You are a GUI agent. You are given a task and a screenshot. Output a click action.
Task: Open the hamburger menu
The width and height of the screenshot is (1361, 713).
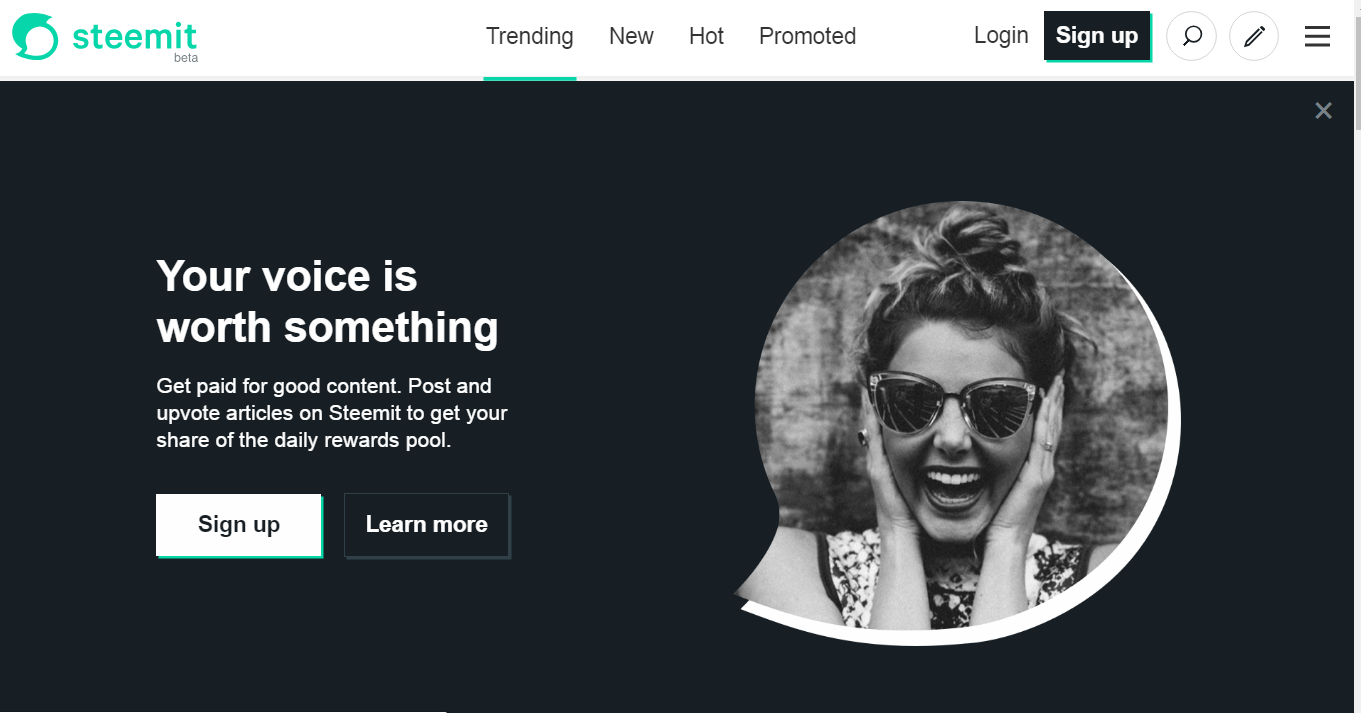point(1317,37)
